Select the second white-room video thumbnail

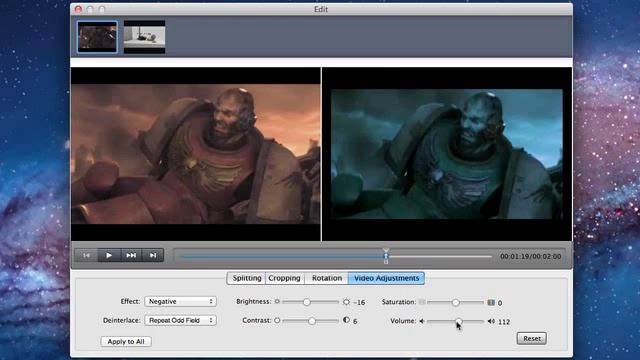pyautogui.click(x=144, y=37)
